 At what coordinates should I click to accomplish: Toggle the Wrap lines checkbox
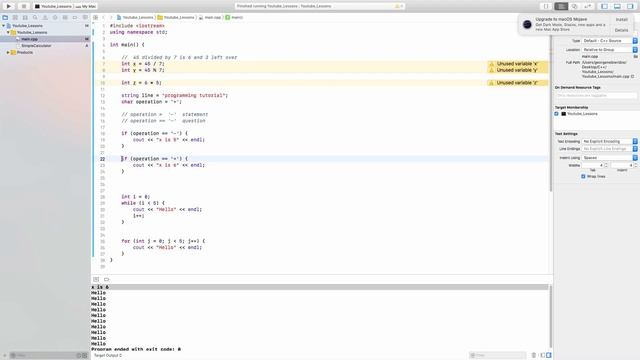click(x=583, y=176)
